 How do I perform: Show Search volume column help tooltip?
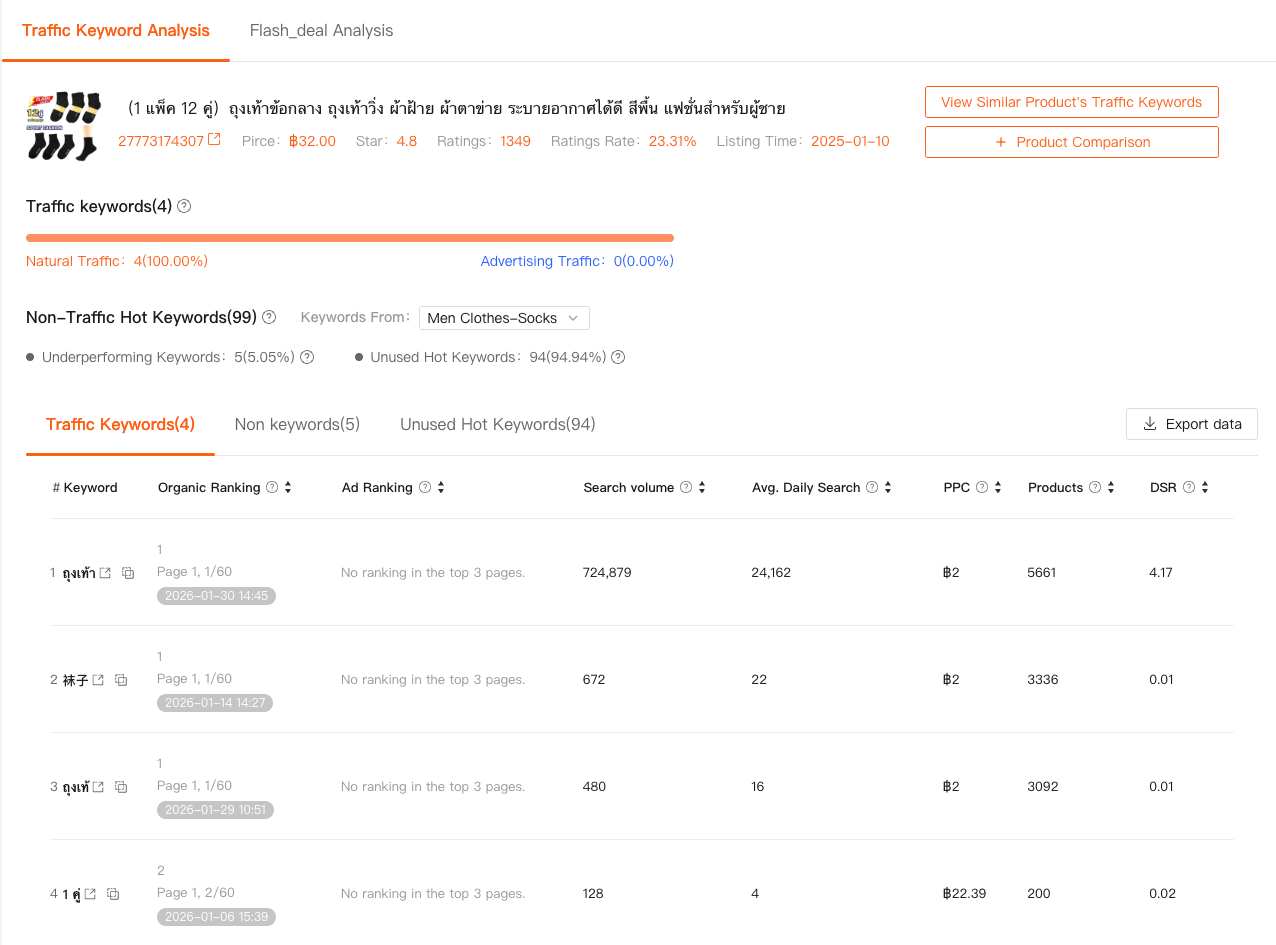(x=686, y=487)
